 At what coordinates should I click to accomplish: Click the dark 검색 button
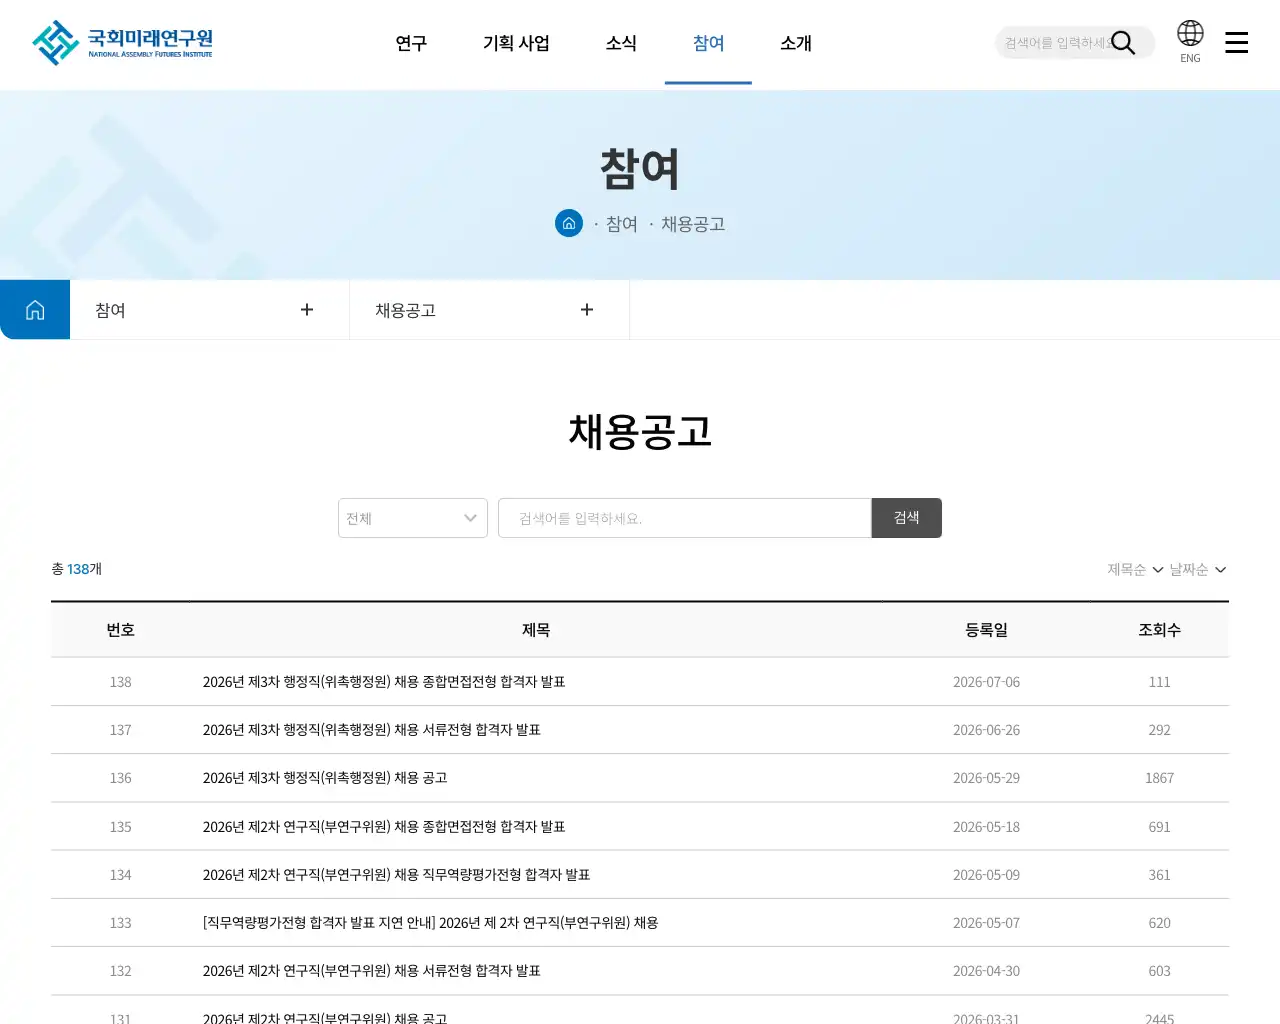click(907, 518)
